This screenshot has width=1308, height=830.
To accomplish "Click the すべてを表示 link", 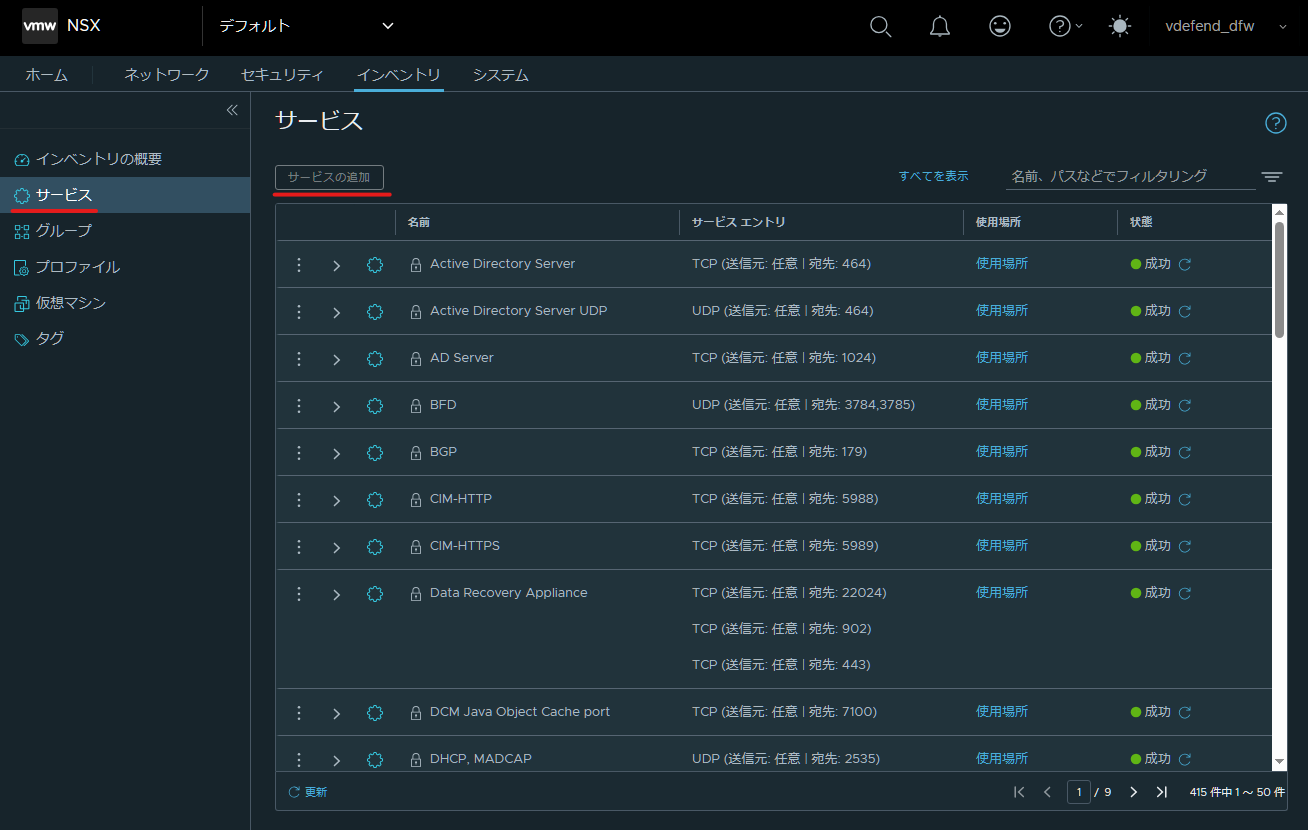I will point(933,176).
